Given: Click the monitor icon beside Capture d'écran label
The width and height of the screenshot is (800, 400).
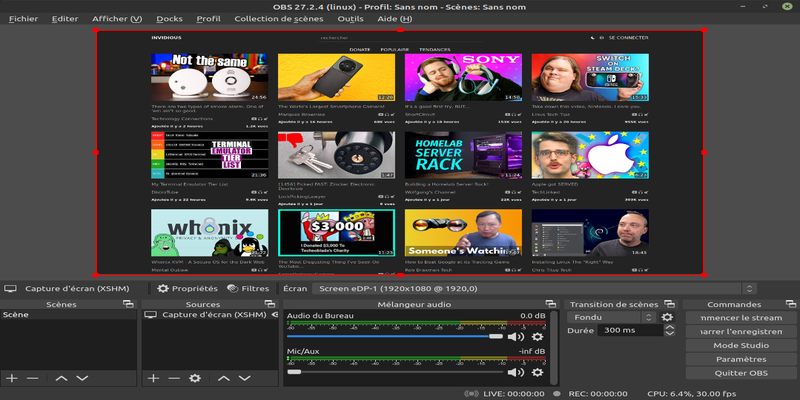Looking at the screenshot, I should 10,288.
